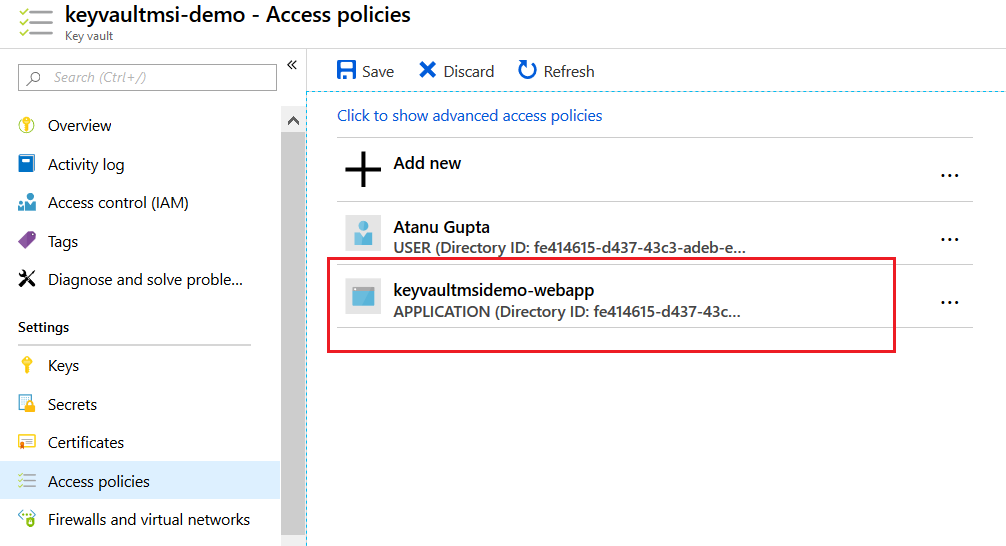Click the Firewalls and virtual networks icon
This screenshot has width=1006, height=546.
coord(27,518)
